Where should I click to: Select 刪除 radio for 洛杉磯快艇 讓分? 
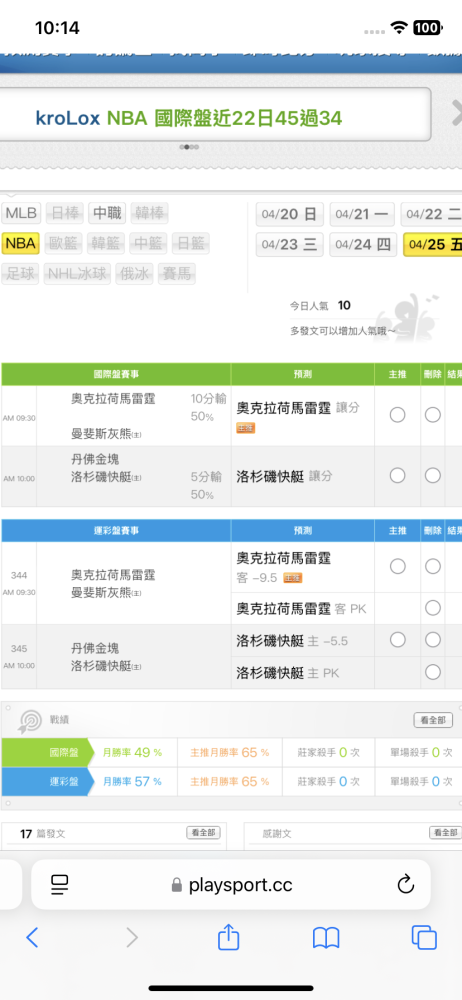tap(433, 475)
